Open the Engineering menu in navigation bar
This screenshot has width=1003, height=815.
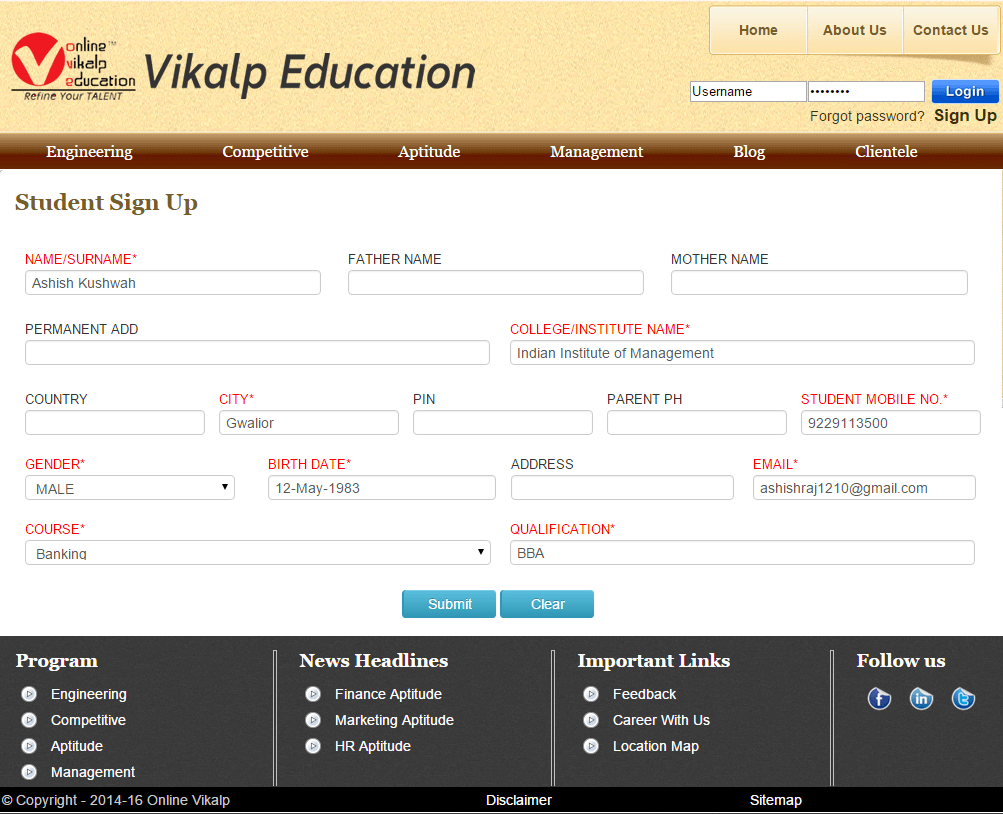coord(90,152)
